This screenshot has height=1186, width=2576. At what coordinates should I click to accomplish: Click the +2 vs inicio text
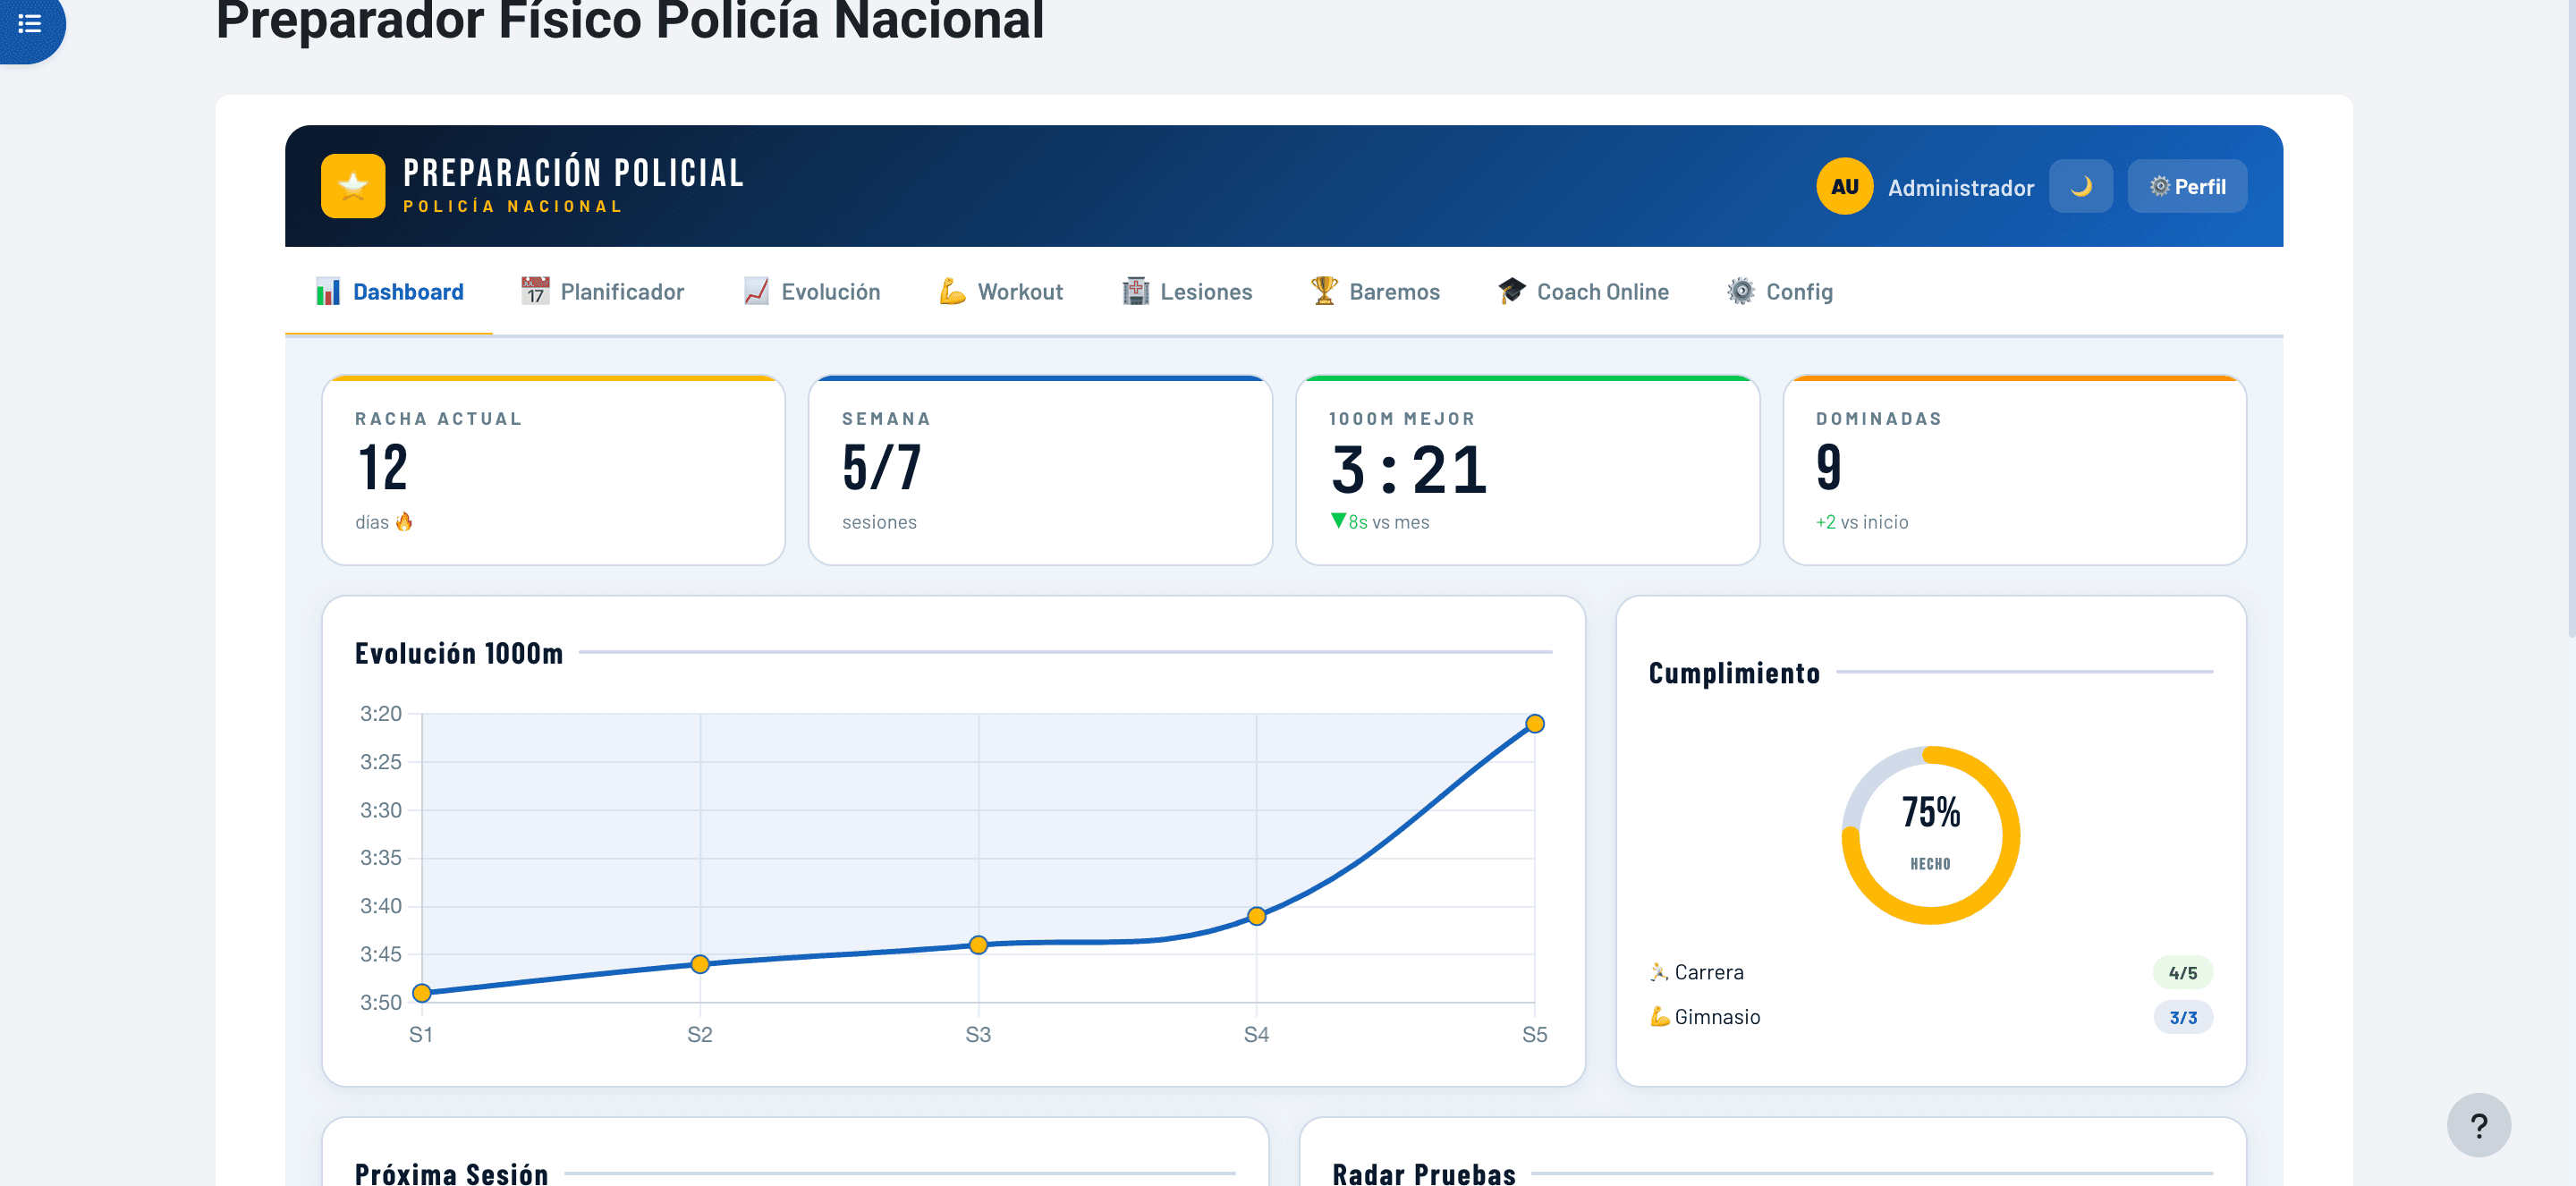click(x=1862, y=522)
